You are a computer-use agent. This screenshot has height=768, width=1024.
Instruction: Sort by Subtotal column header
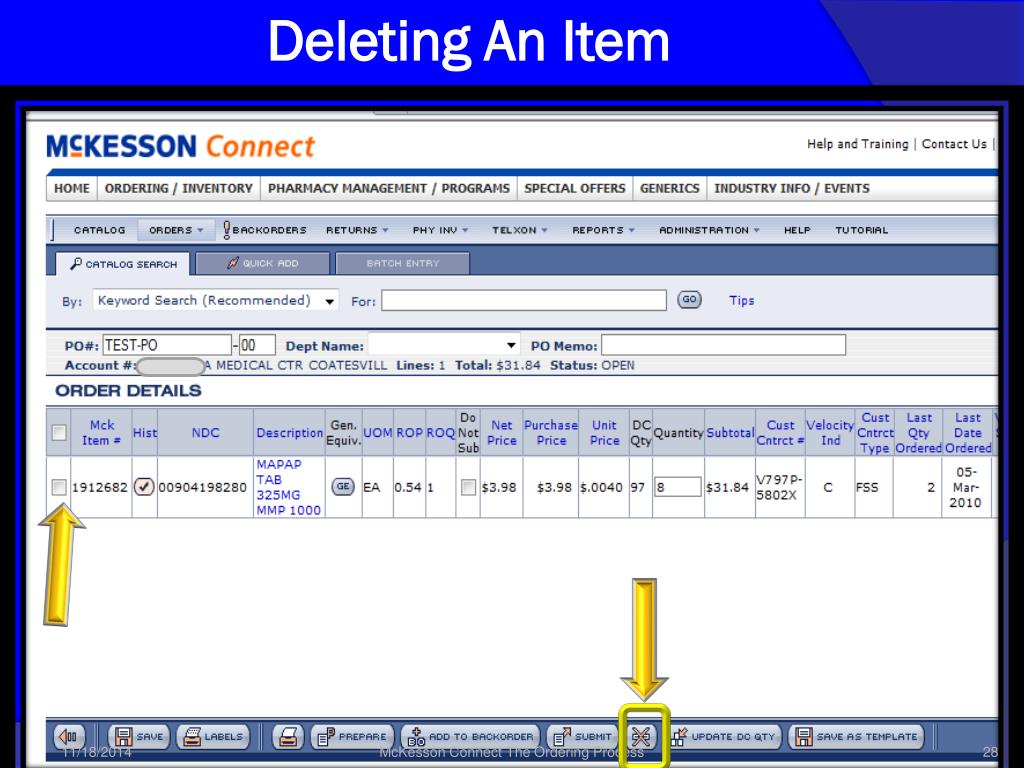click(730, 432)
